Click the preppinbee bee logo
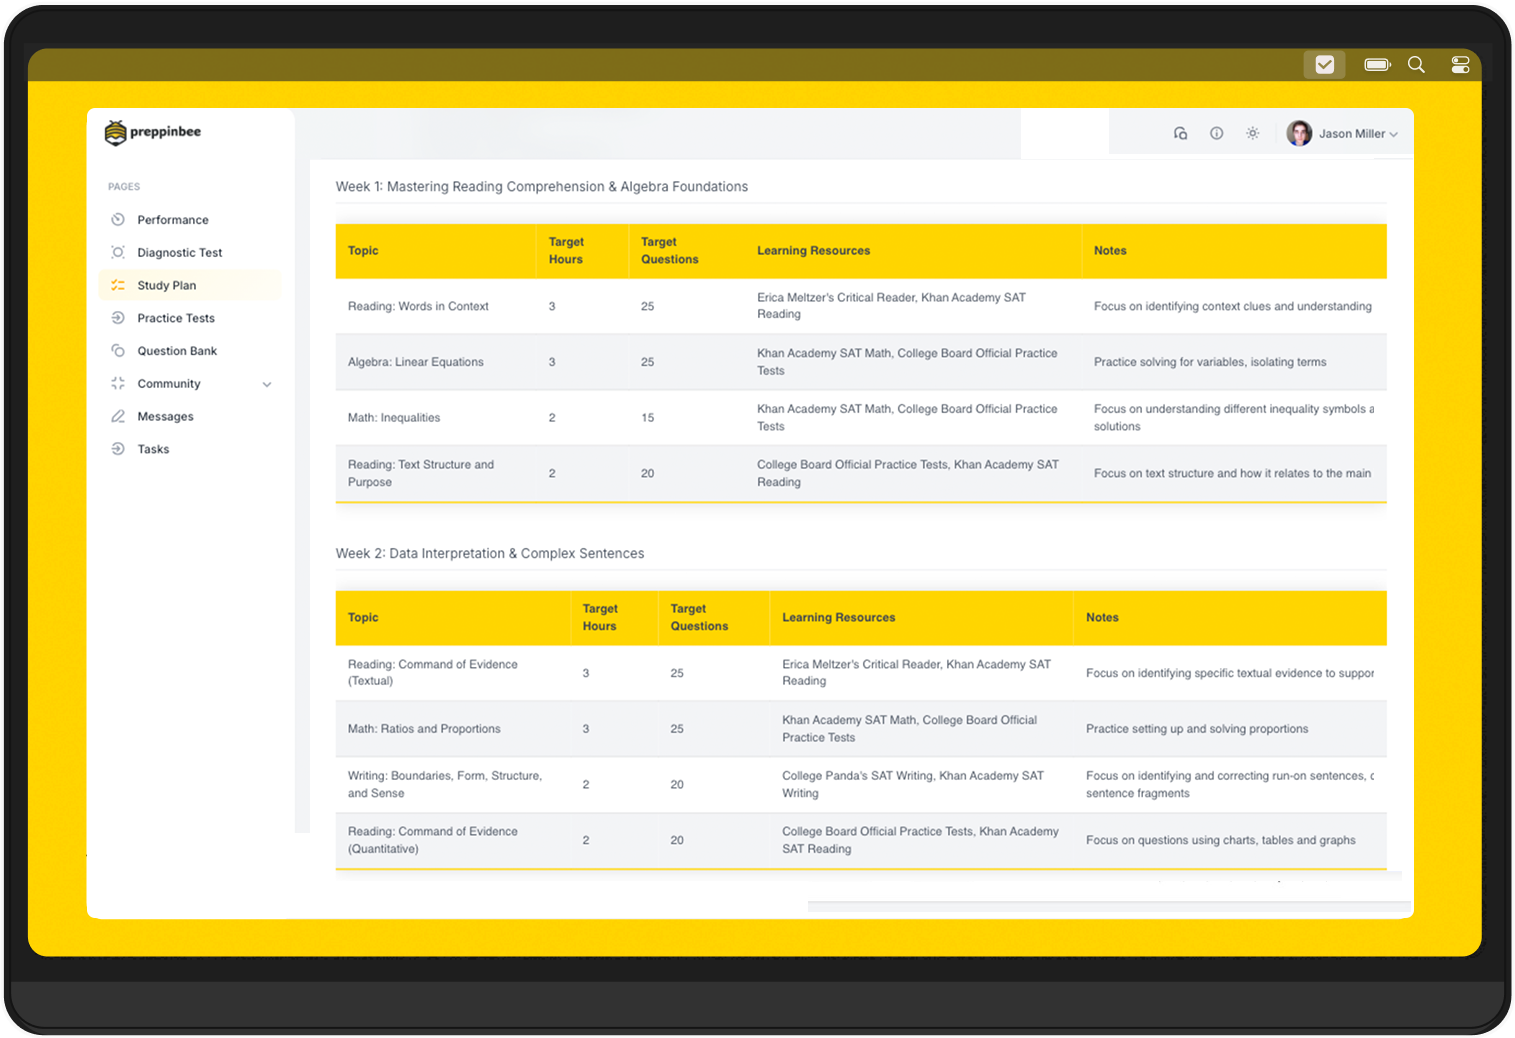This screenshot has height=1038, width=1515. pos(116,133)
